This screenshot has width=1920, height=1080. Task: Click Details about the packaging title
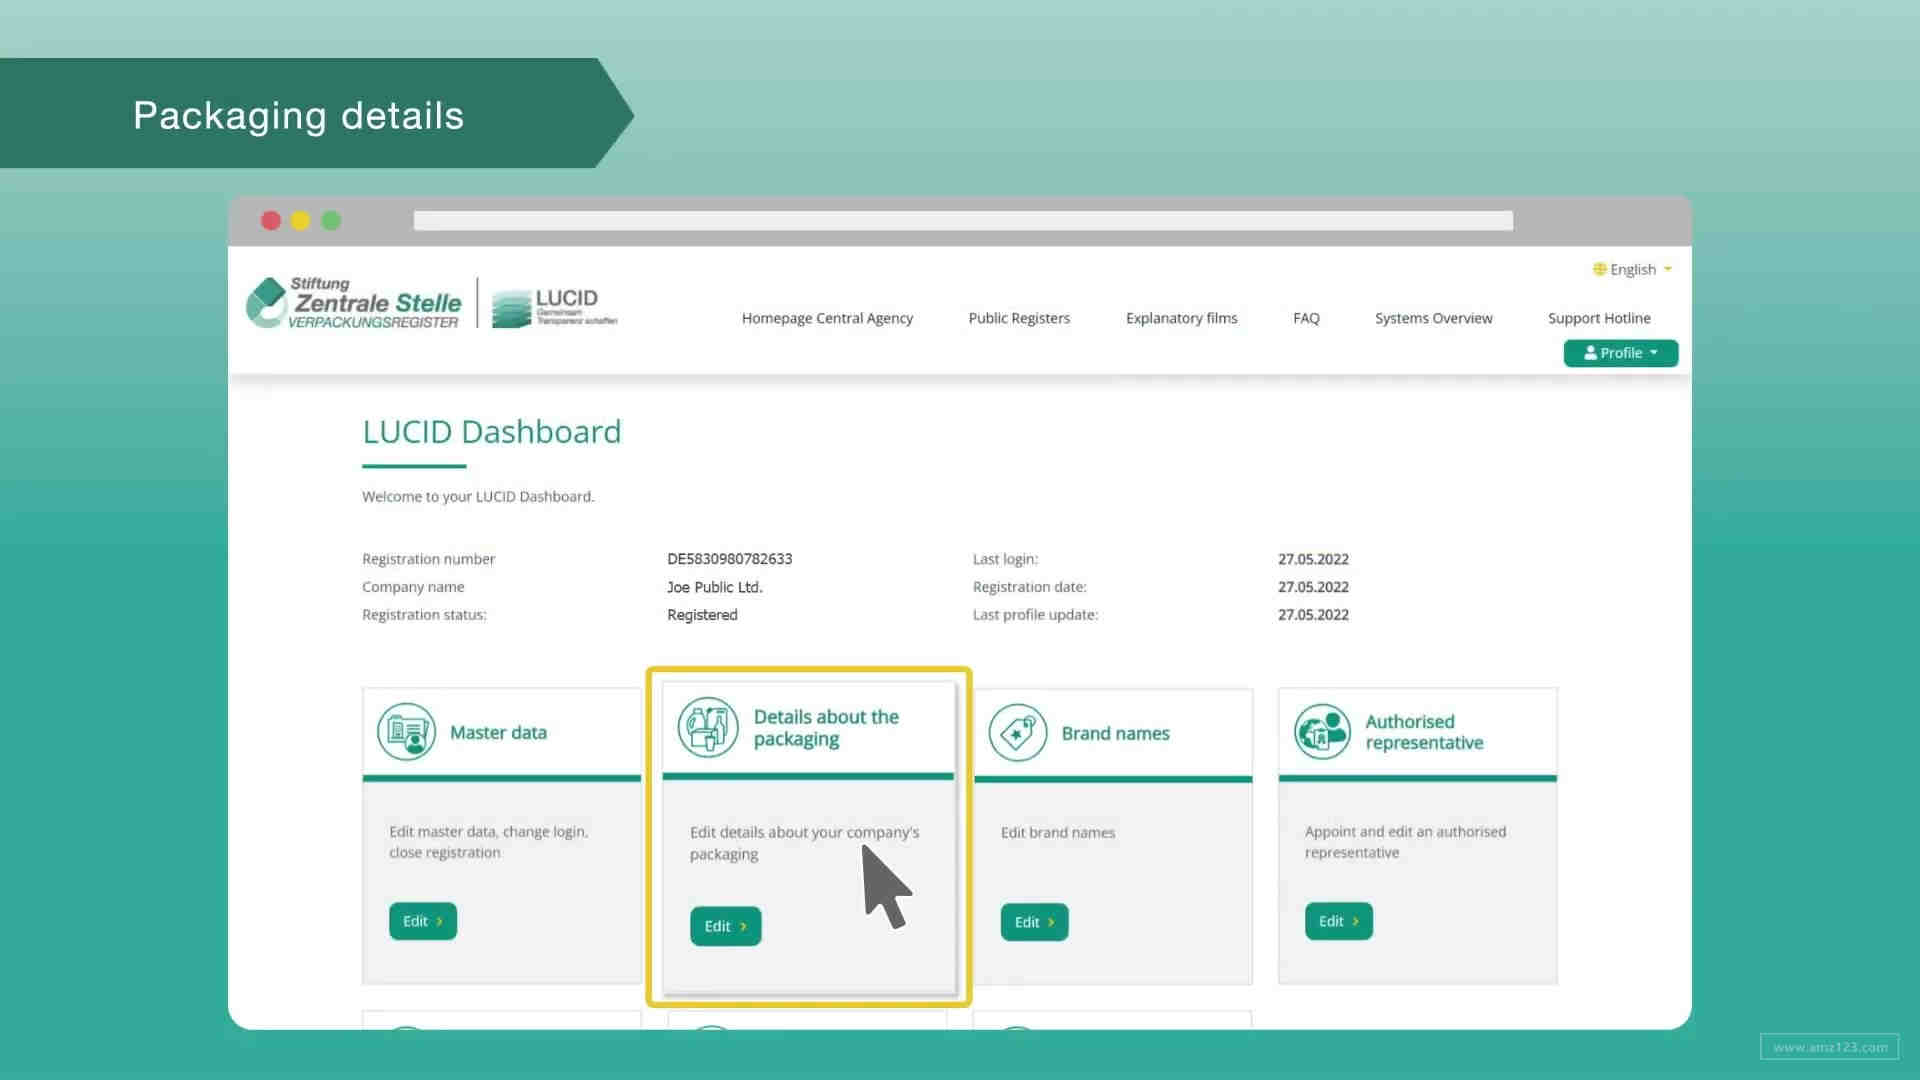(826, 727)
